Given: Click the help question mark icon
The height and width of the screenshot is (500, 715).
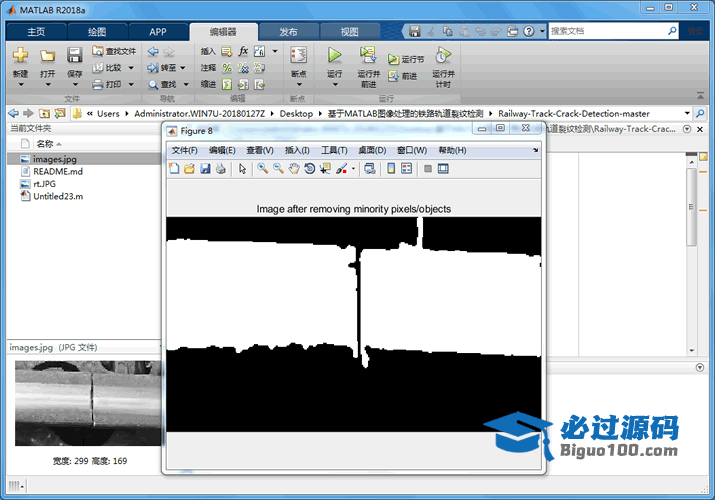Looking at the screenshot, I should [x=528, y=31].
